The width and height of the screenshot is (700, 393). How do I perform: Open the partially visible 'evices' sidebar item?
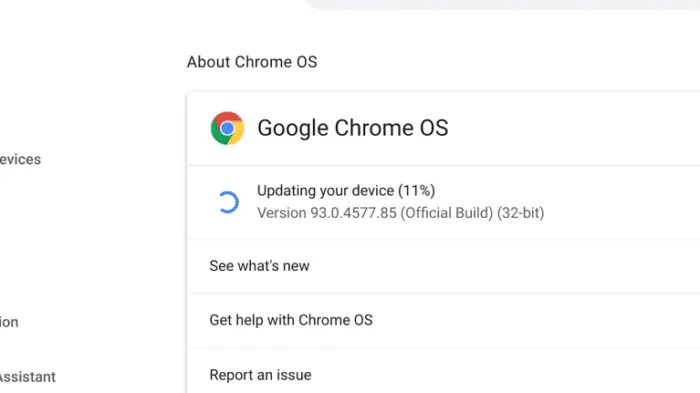(x=21, y=159)
